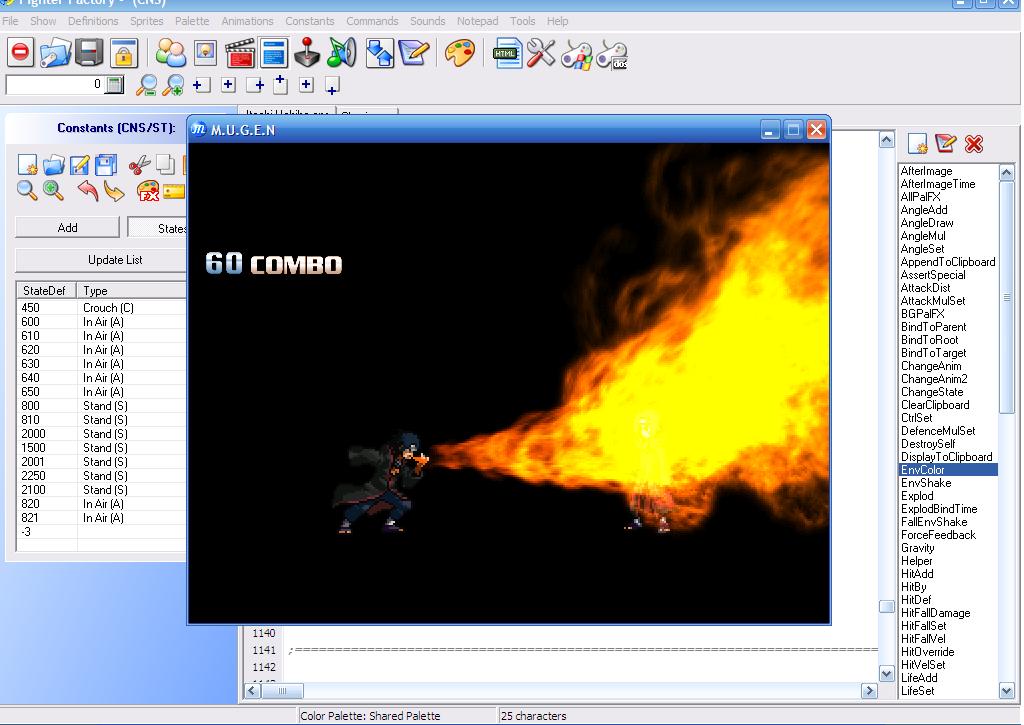Cut using the red scissors icon
This screenshot has height=725, width=1024.
139,165
